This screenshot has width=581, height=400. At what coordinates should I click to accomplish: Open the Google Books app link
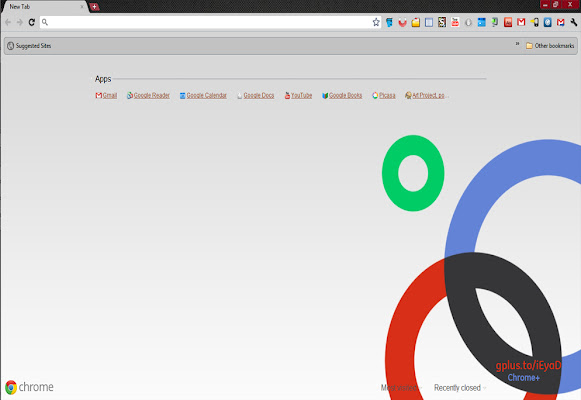[342, 96]
